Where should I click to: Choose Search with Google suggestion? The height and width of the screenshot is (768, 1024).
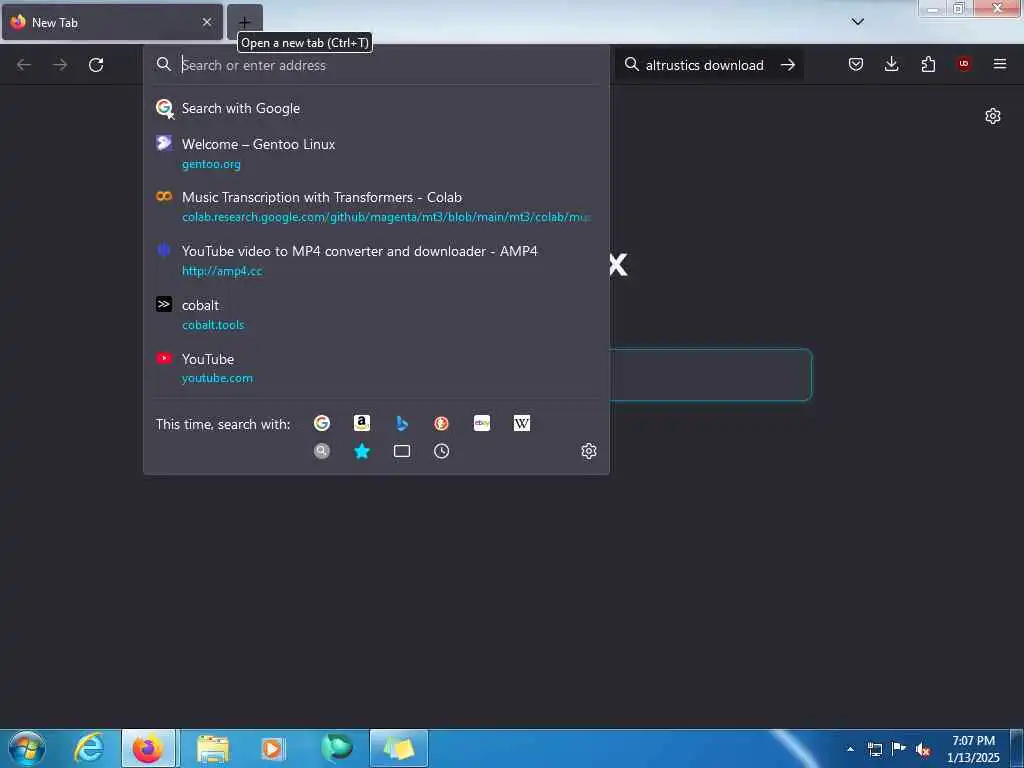[x=376, y=108]
